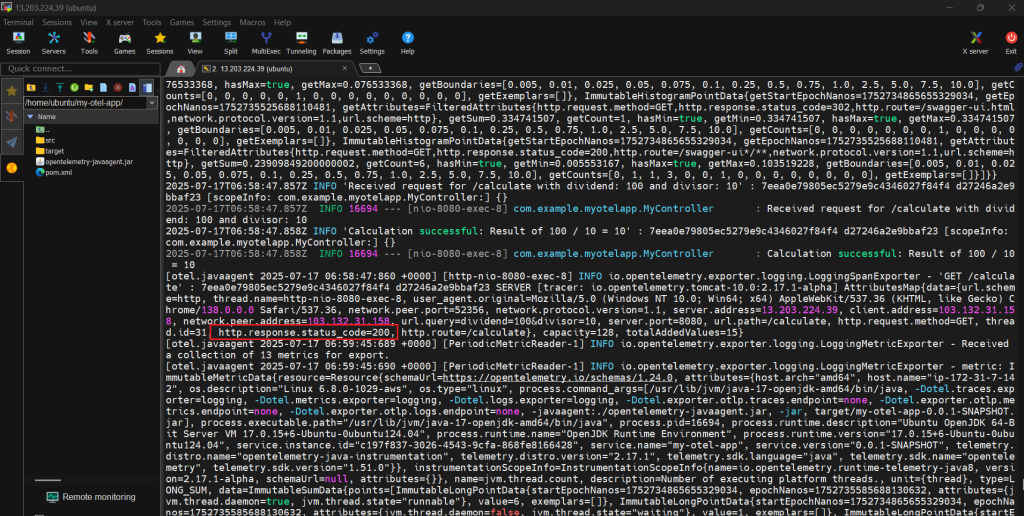Activate the Split terminal toolbar button
Viewport: 1024px width, 516px height.
(x=231, y=43)
